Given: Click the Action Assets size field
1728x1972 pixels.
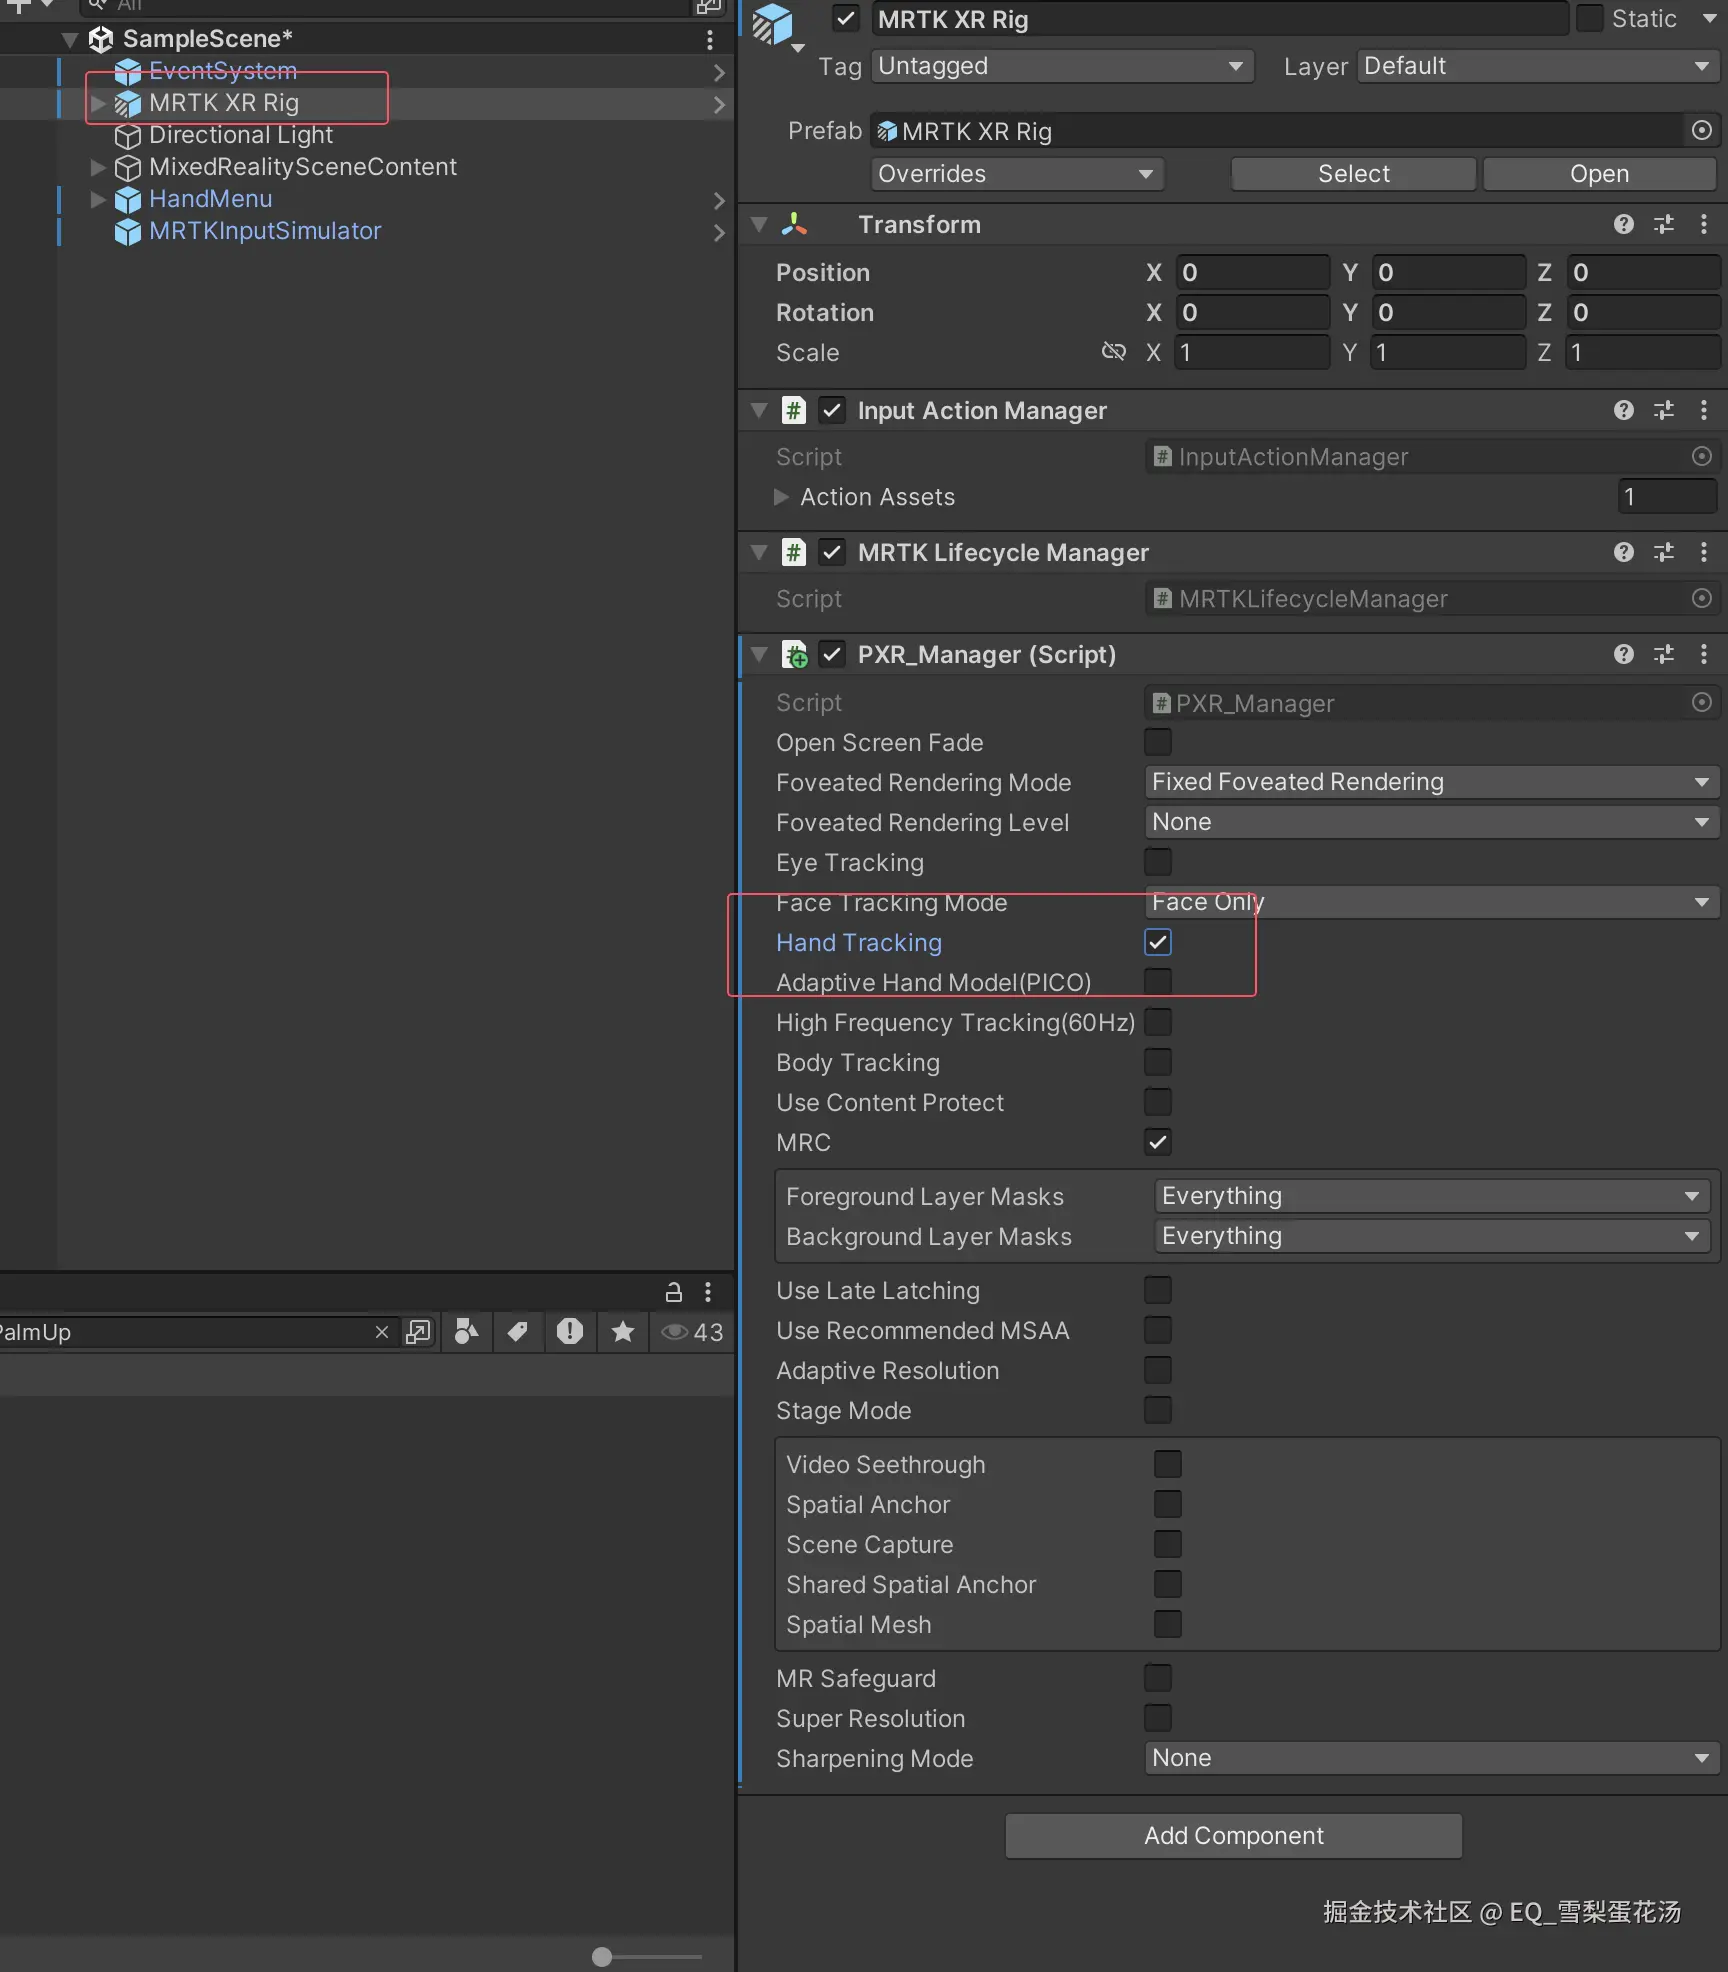Looking at the screenshot, I should [1668, 496].
